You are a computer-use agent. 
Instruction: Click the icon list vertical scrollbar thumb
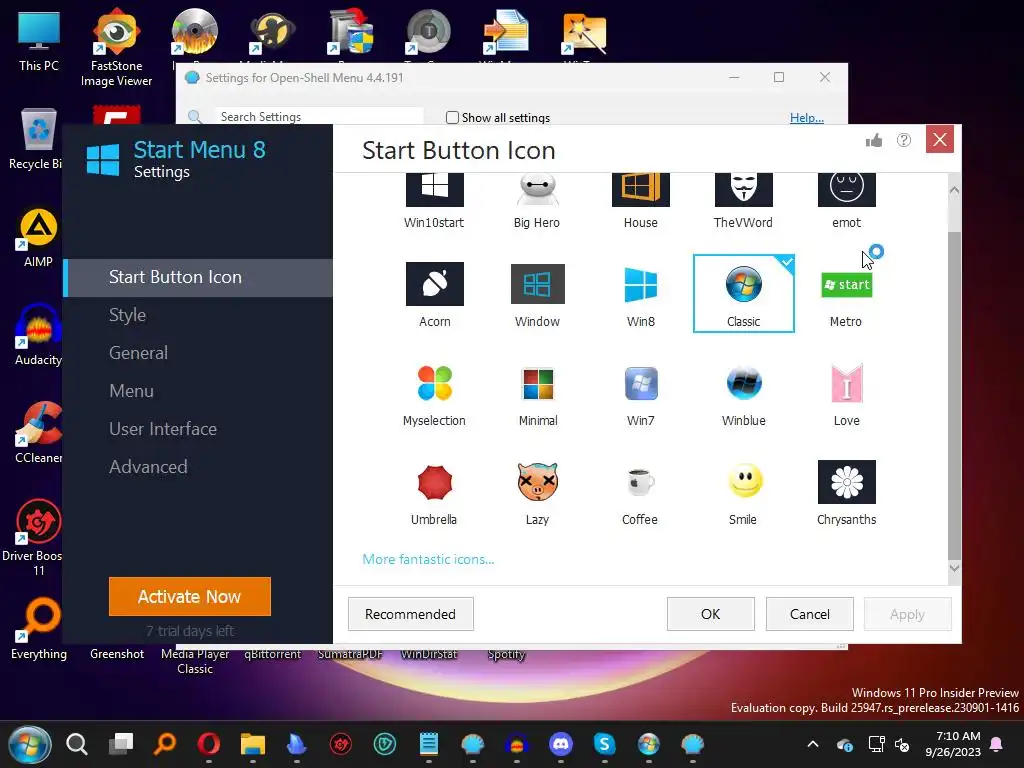coord(954,395)
